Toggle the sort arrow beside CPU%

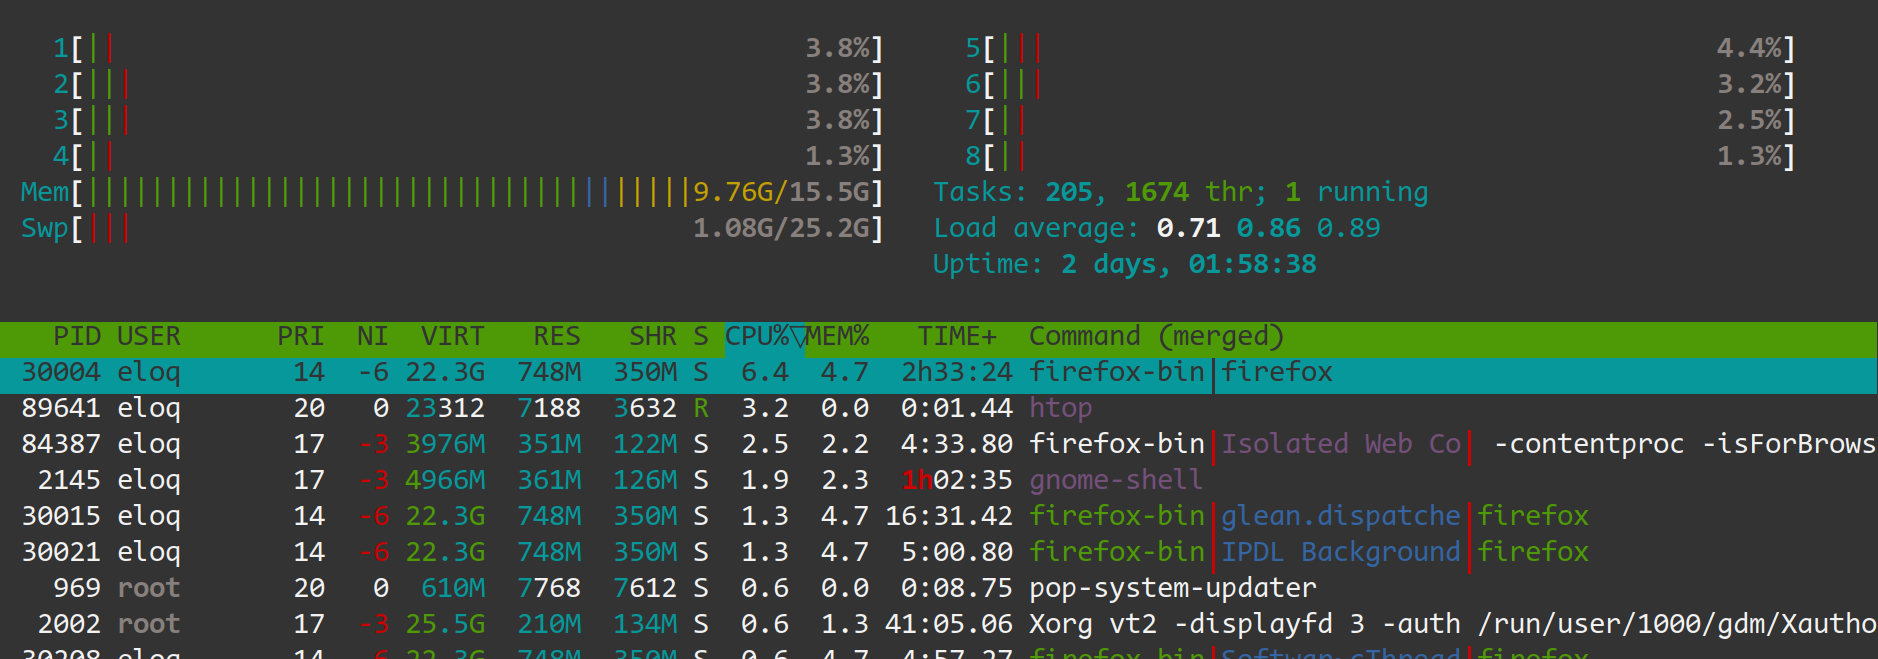798,338
